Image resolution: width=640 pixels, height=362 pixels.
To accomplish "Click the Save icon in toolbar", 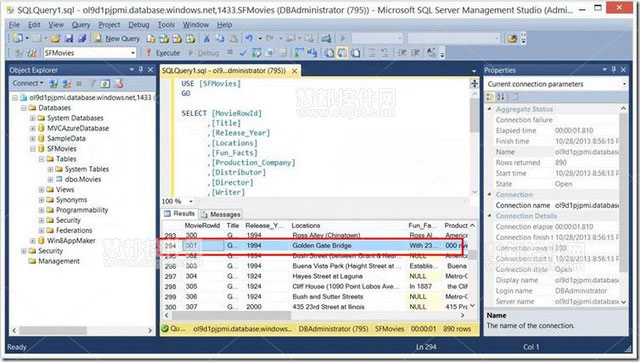I will [x=69, y=39].
